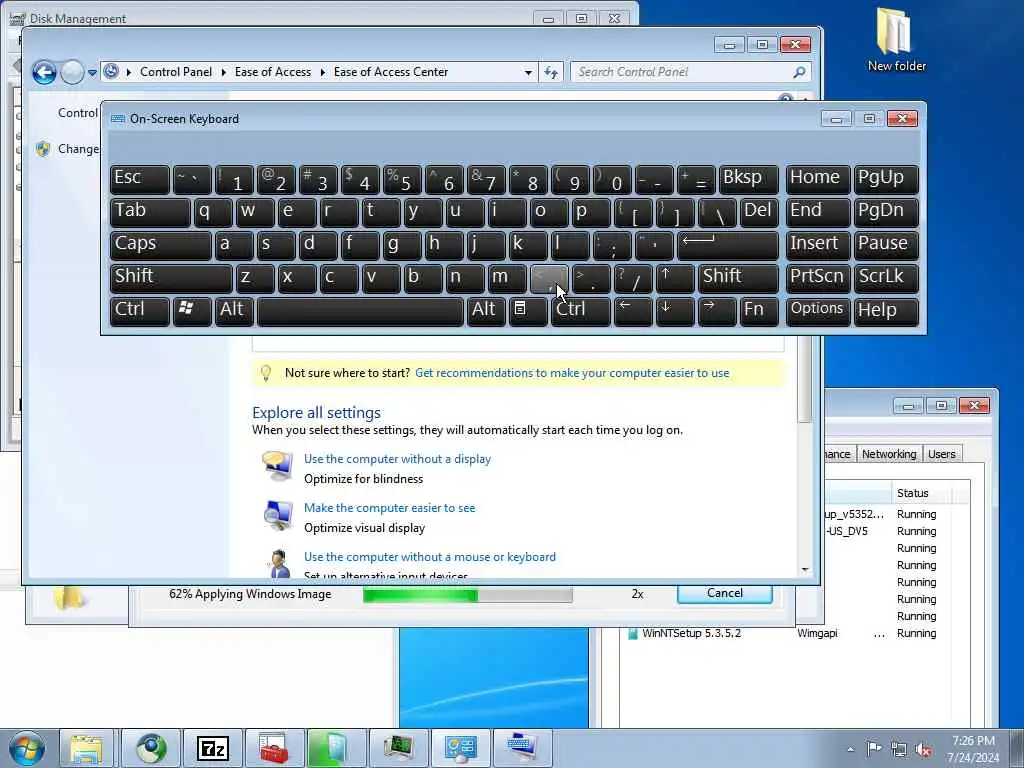Click the search magnifier in Control Panel

pos(799,72)
